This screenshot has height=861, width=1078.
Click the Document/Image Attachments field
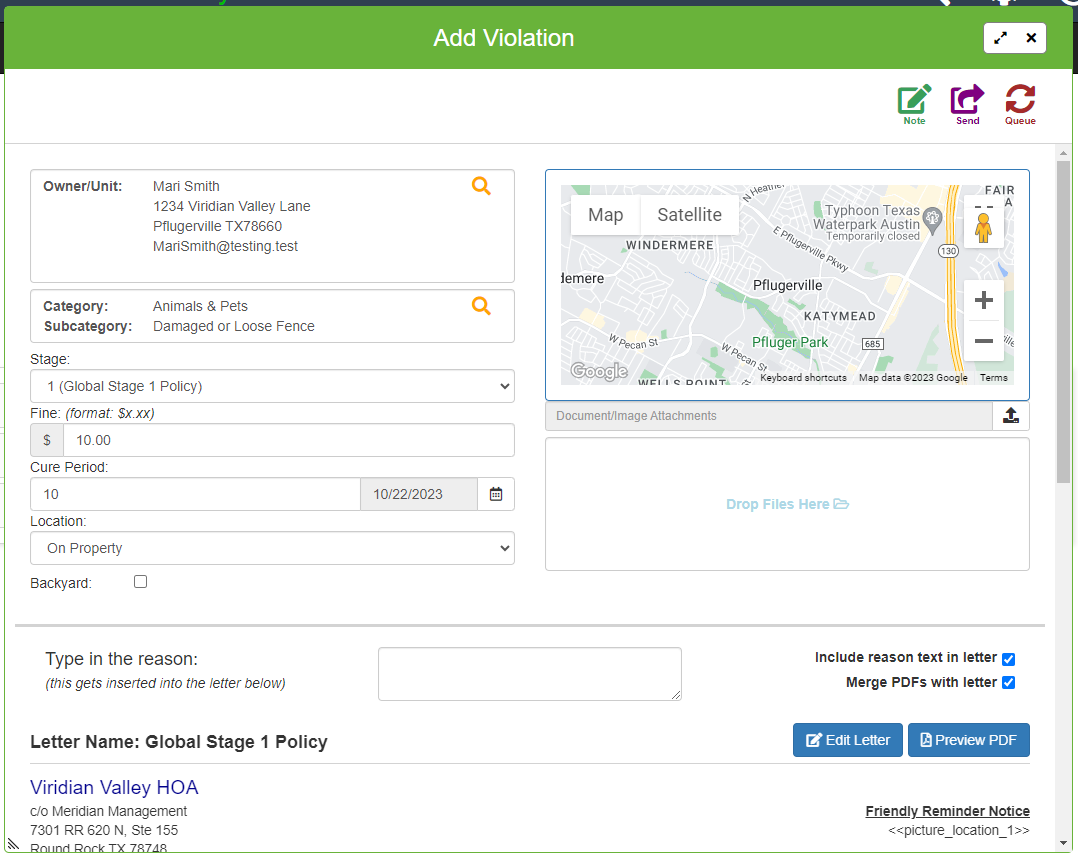click(x=769, y=415)
